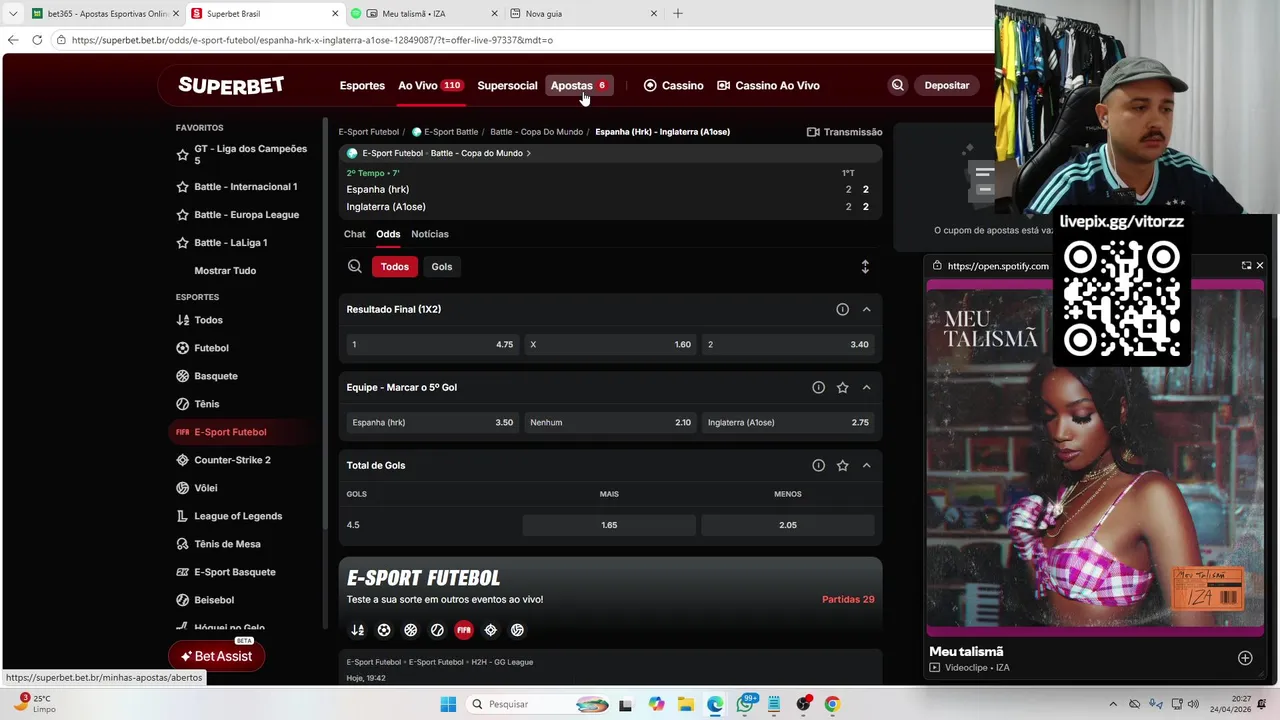
Task: Bet Mais 4.5 goals at 1.65
Action: coord(609,525)
